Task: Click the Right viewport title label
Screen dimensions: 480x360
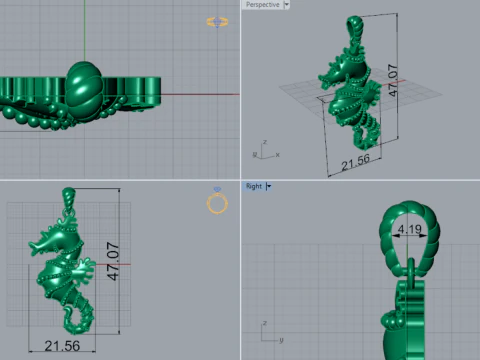Action: (x=254, y=186)
